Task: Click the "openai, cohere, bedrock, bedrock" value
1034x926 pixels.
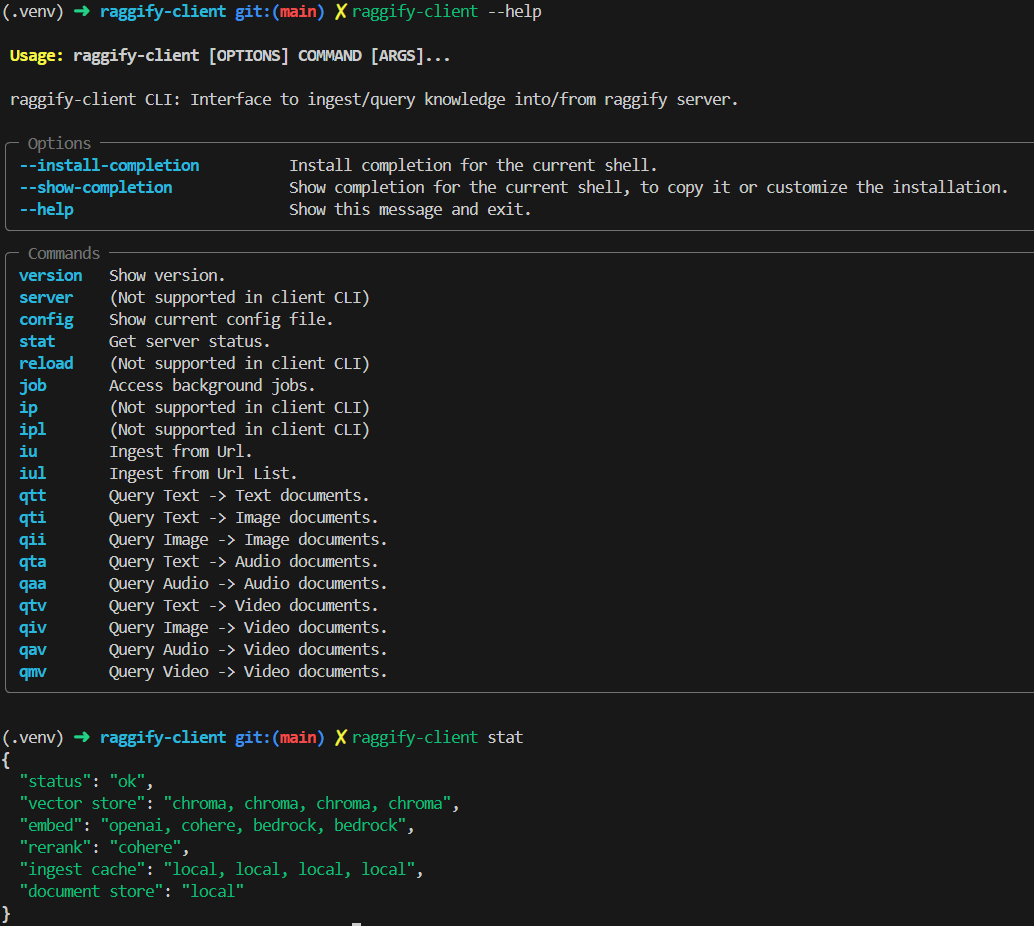Action: [x=253, y=826]
